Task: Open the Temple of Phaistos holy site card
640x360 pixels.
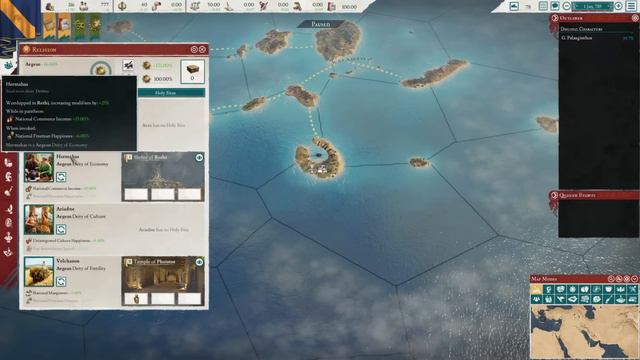Action: point(163,281)
